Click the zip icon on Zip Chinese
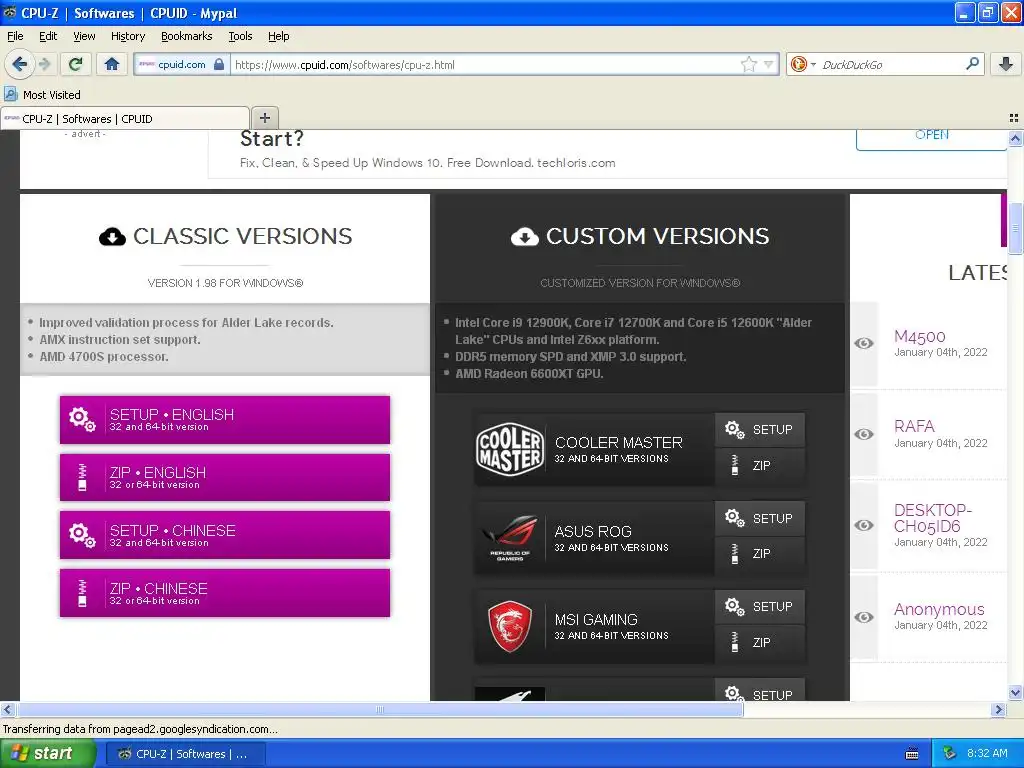This screenshot has height=768, width=1024. tap(82, 593)
